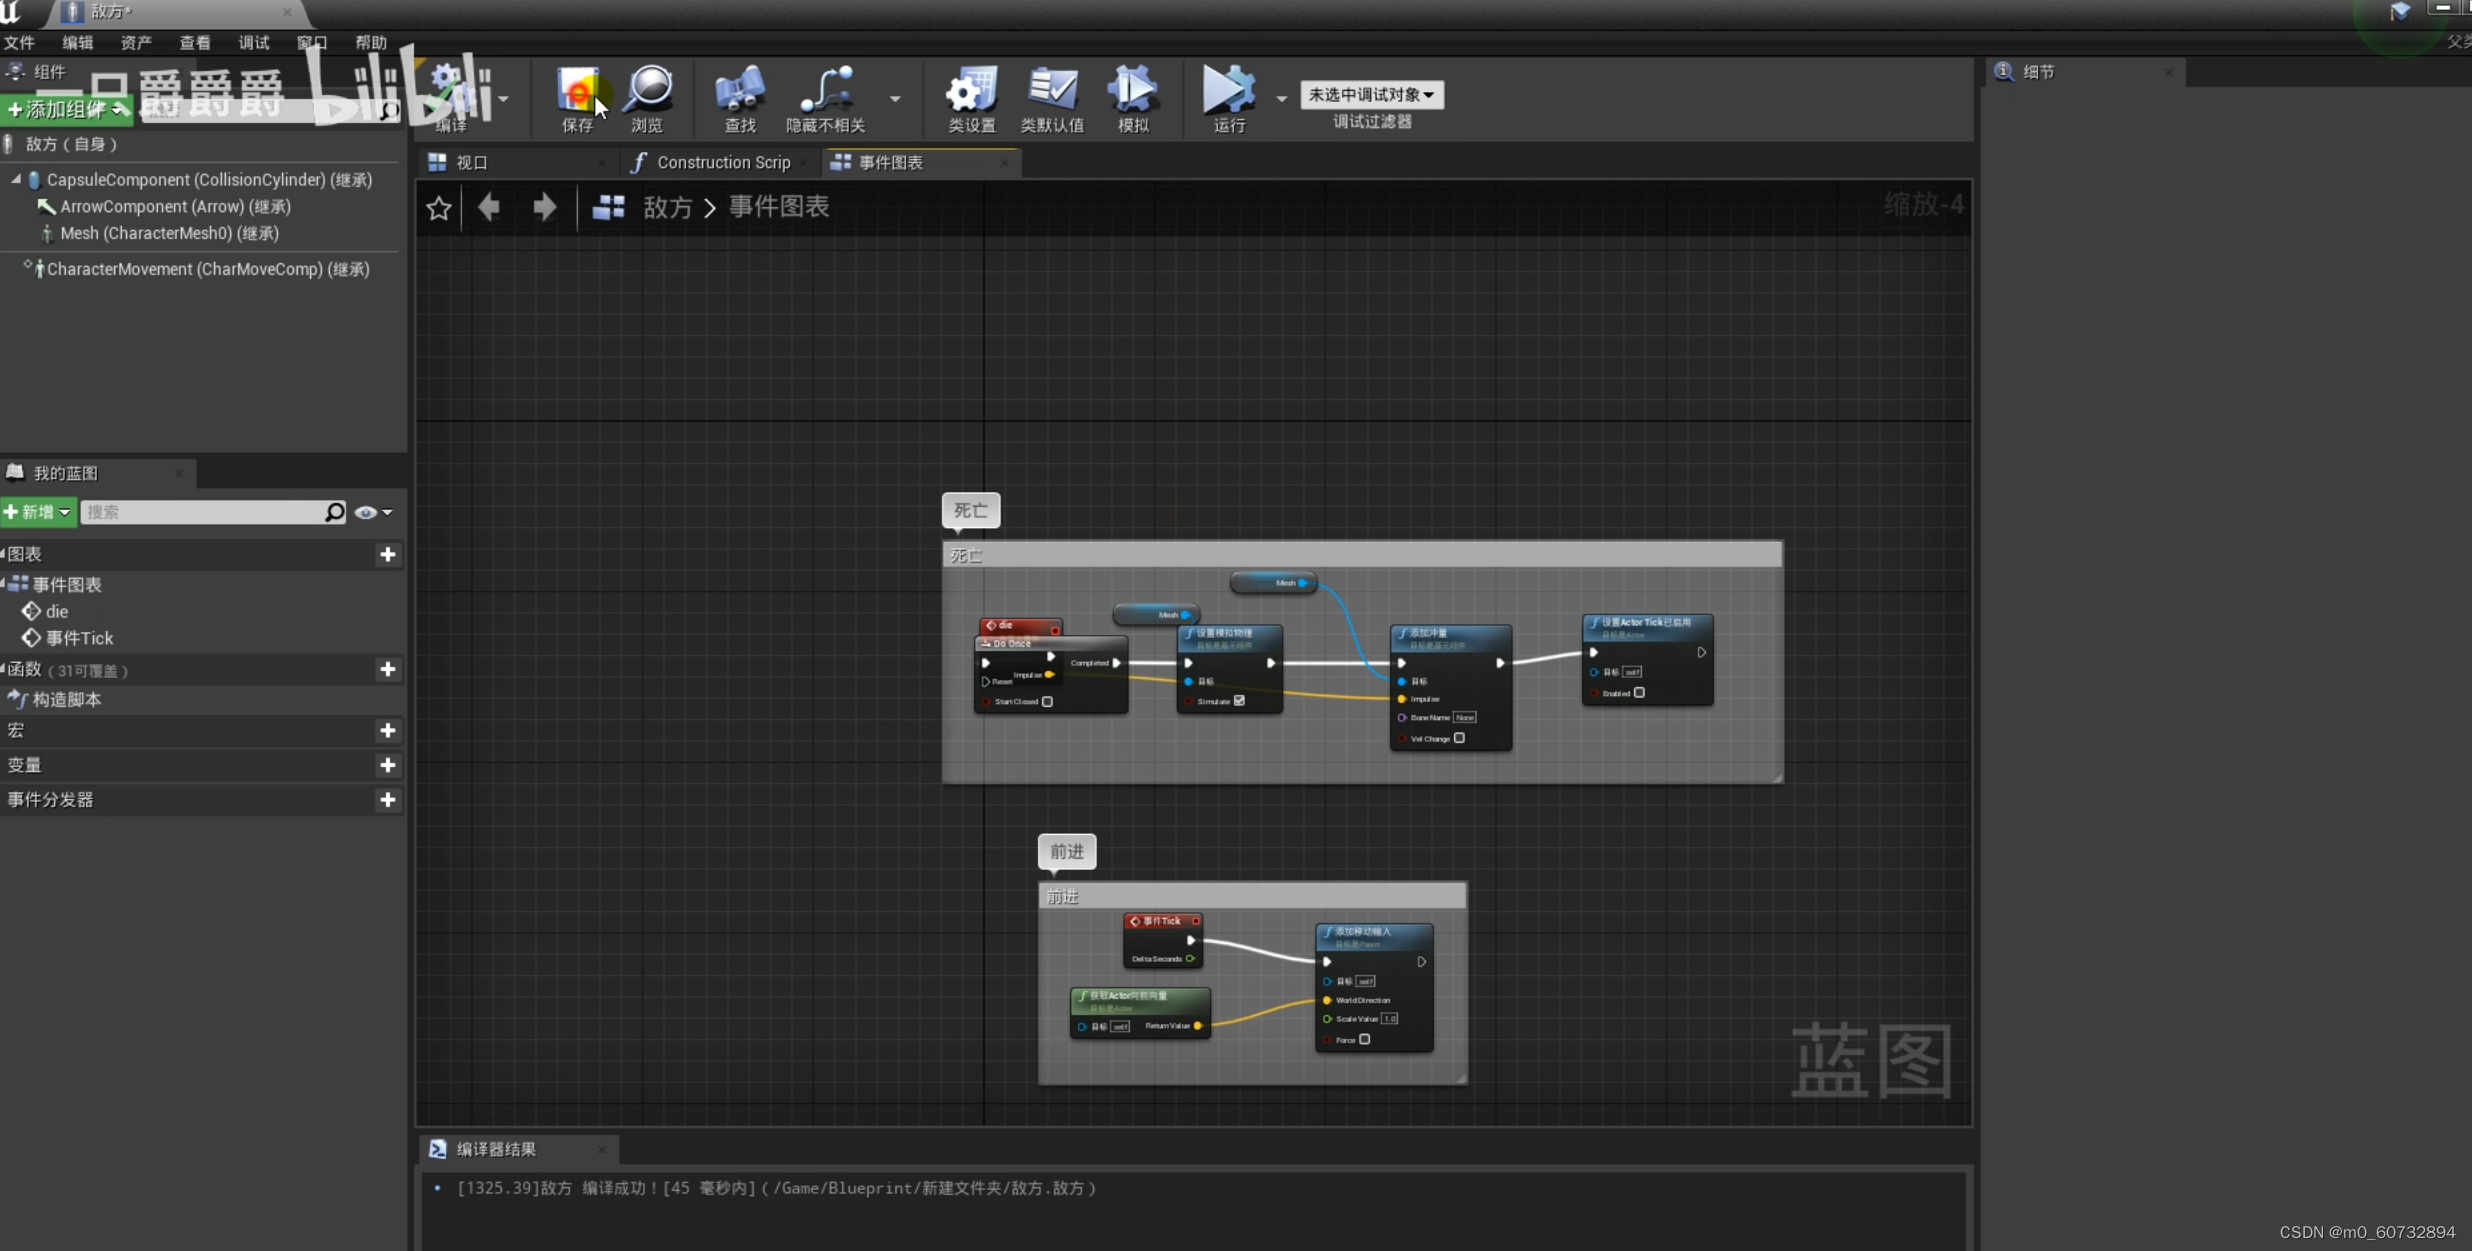Viewport: 2472px width, 1251px height.
Task: Click the 浏览 (Browse) toolbar icon
Action: (x=648, y=98)
